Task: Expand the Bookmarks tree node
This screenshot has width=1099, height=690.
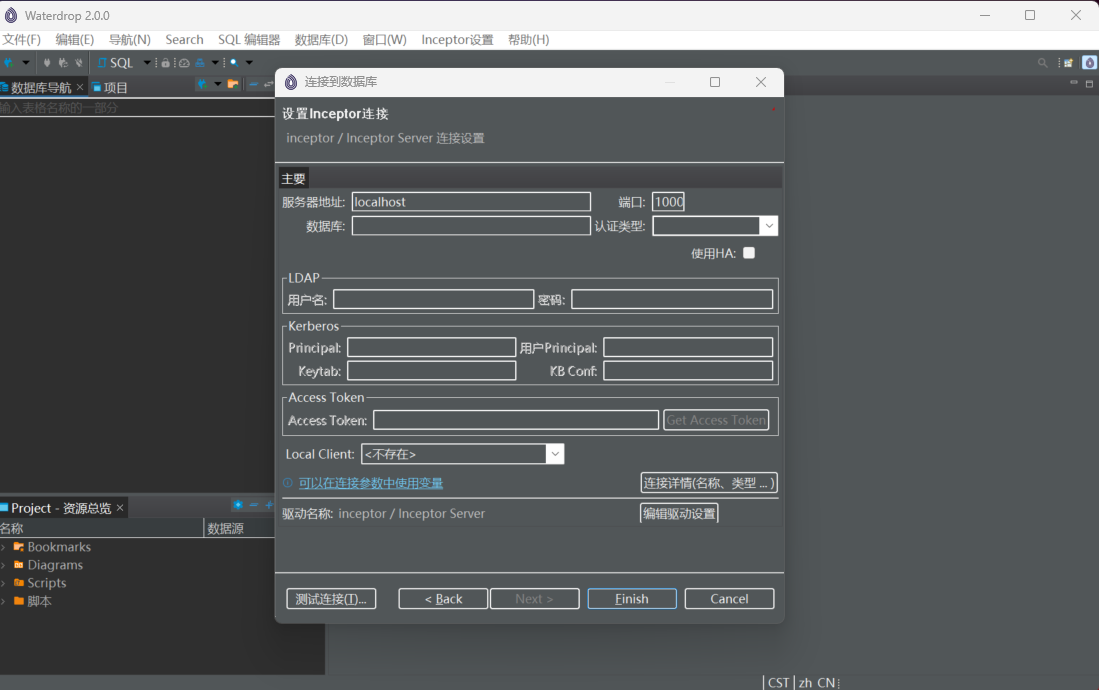Action: click(x=4, y=547)
